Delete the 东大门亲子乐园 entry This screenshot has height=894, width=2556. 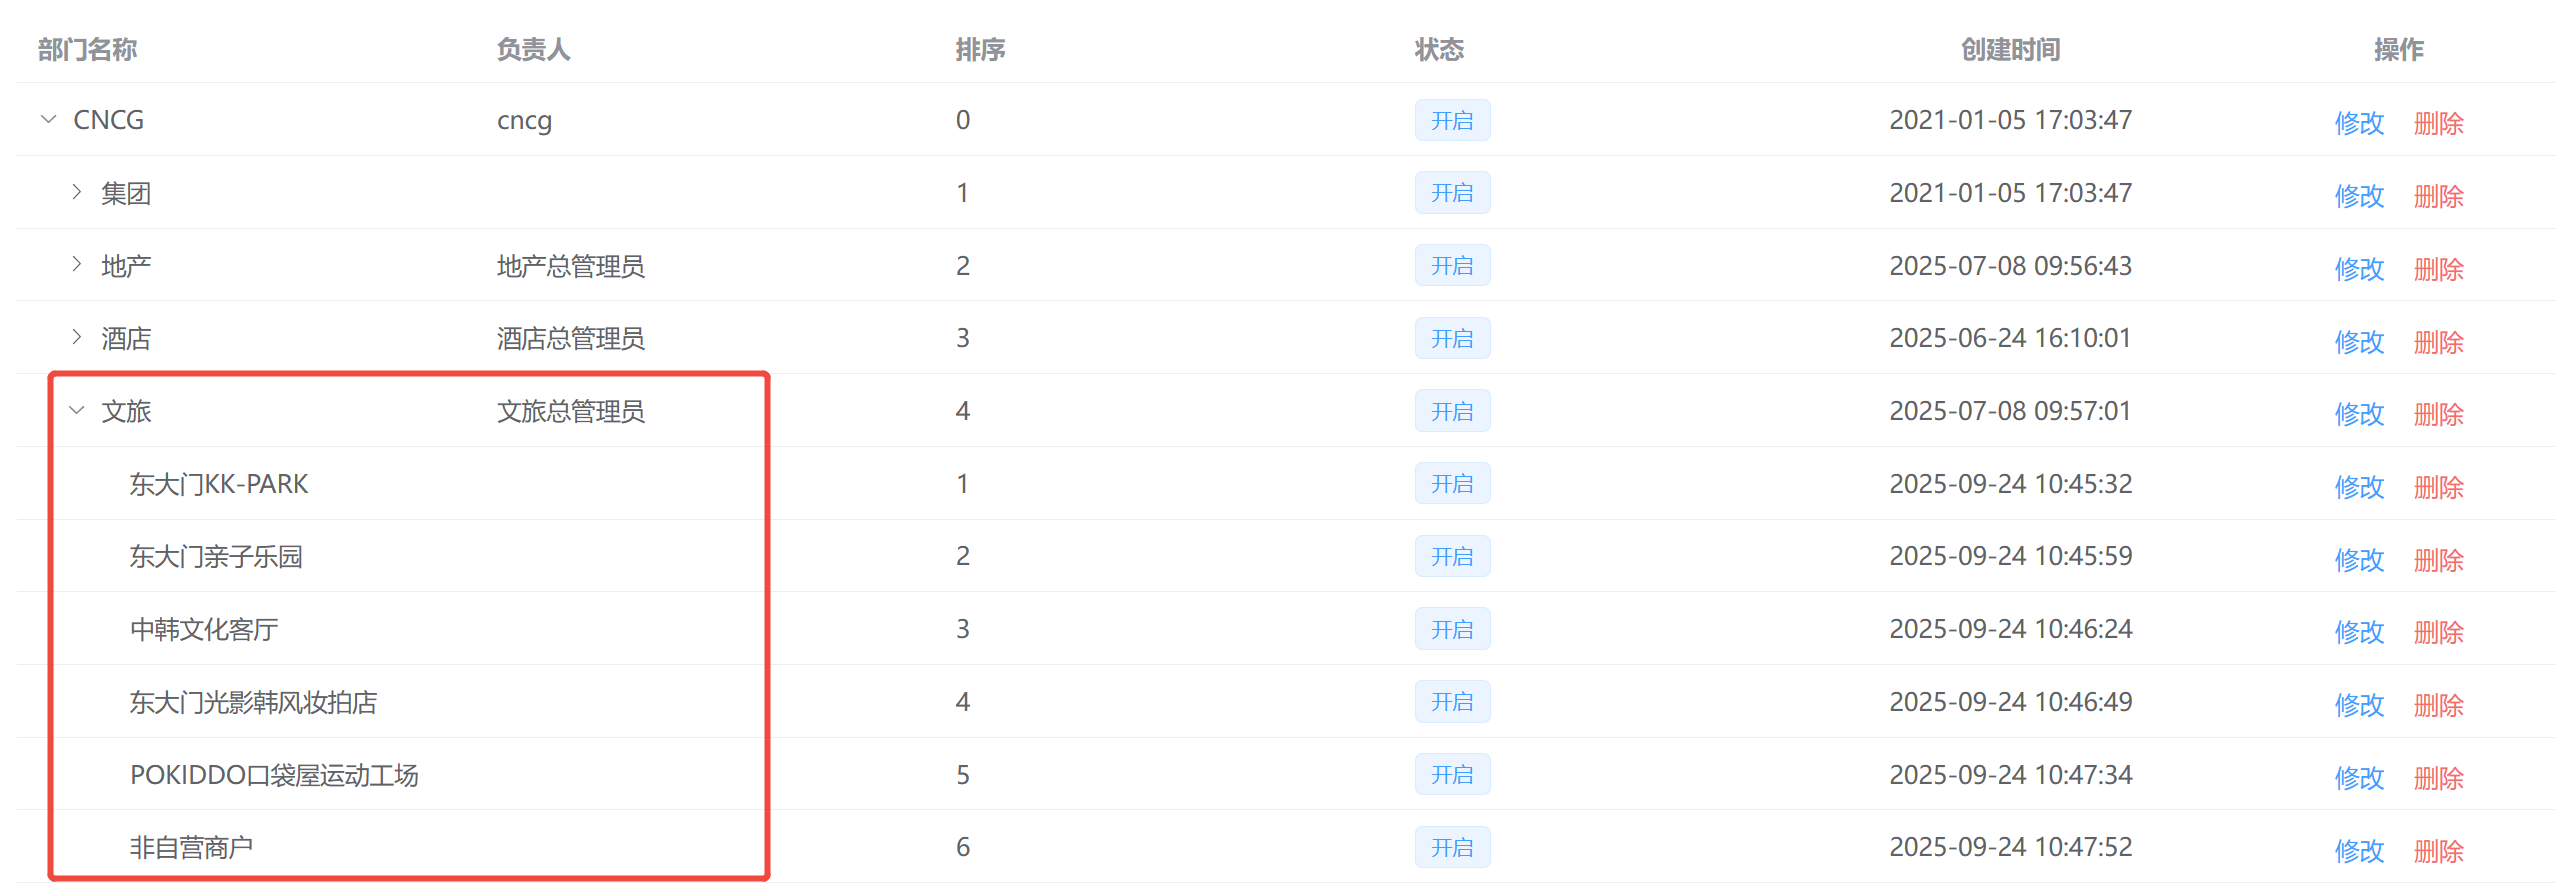2438,560
